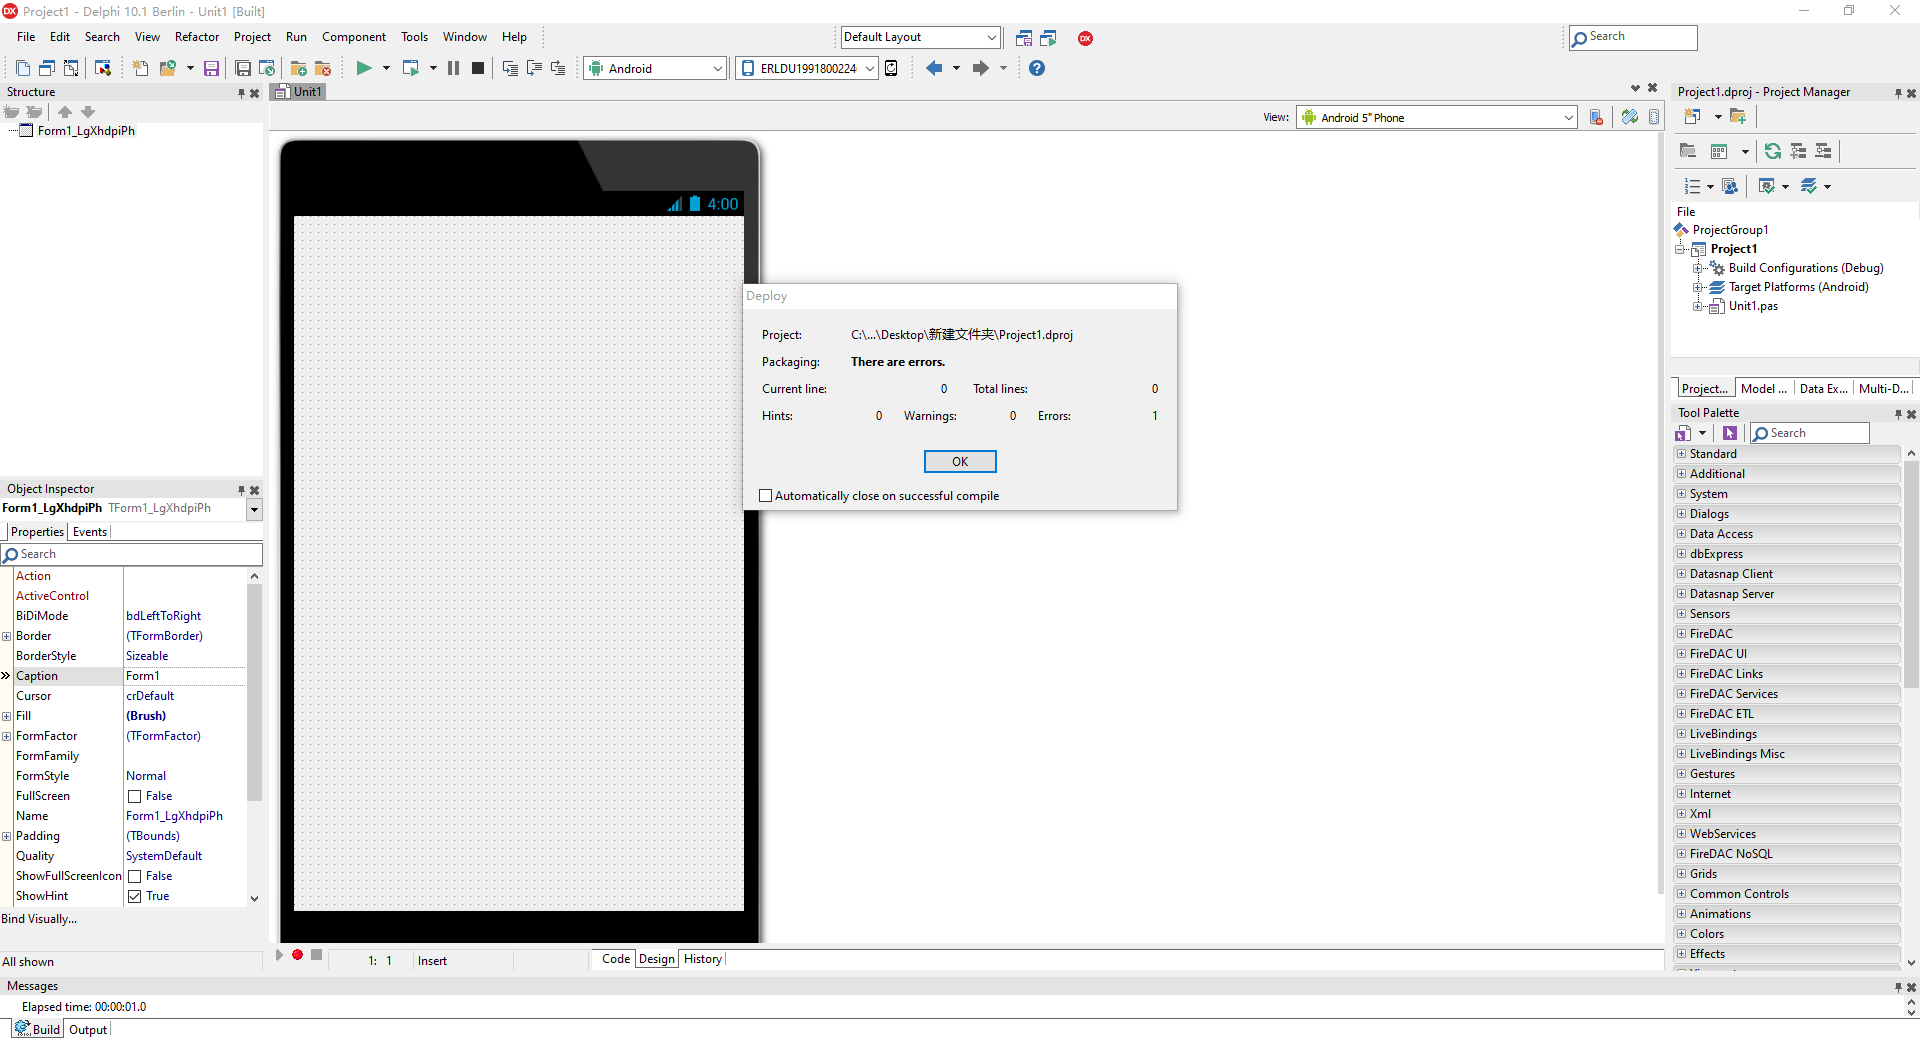This screenshot has height=1038, width=1920.
Task: Click the Expand All icon in Project Manager
Action: click(1798, 151)
